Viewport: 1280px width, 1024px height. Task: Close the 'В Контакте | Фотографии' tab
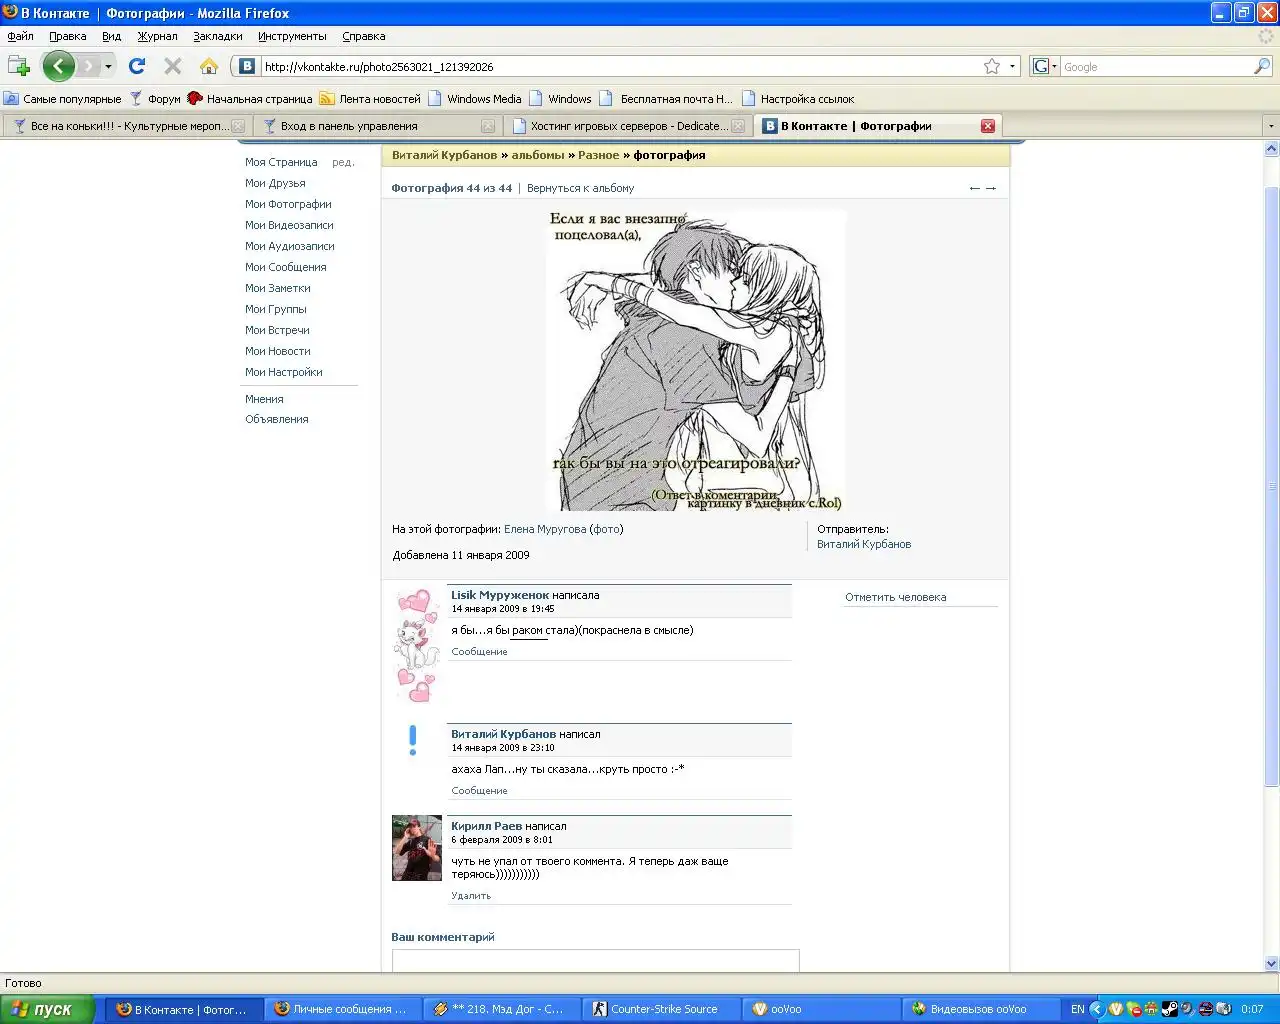coord(987,126)
